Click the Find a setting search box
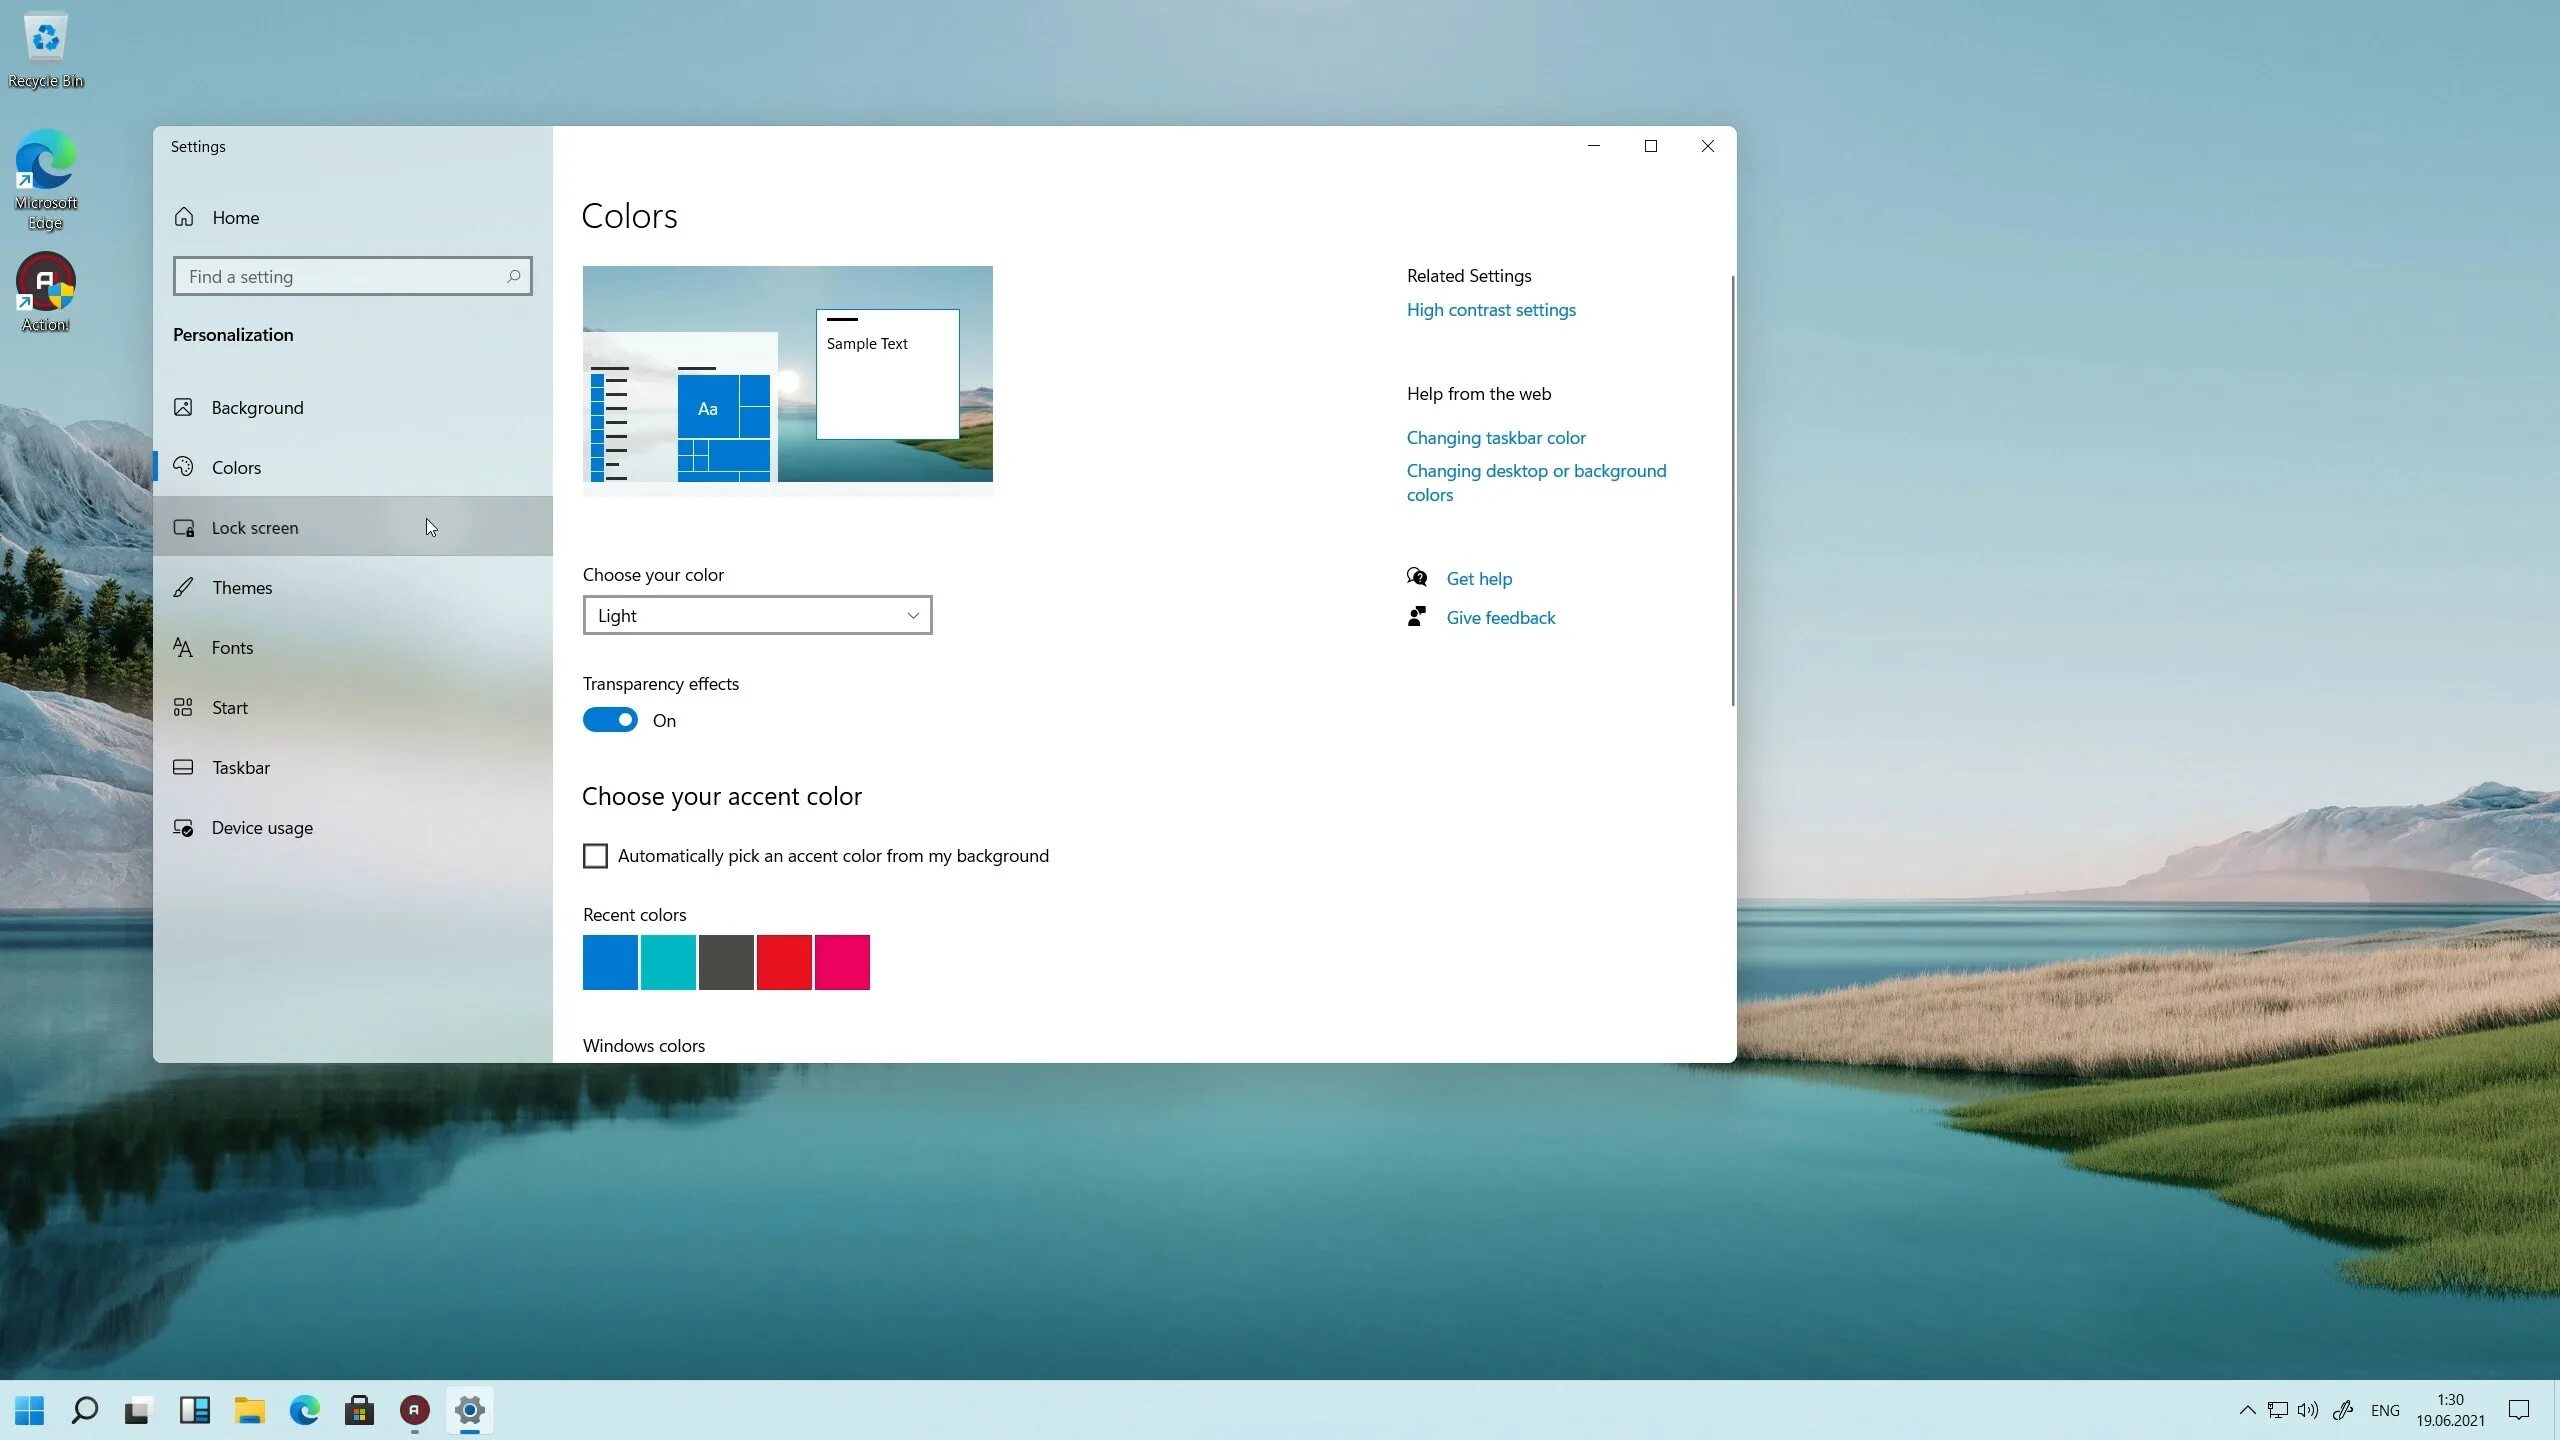This screenshot has height=1440, width=2560. (x=340, y=276)
